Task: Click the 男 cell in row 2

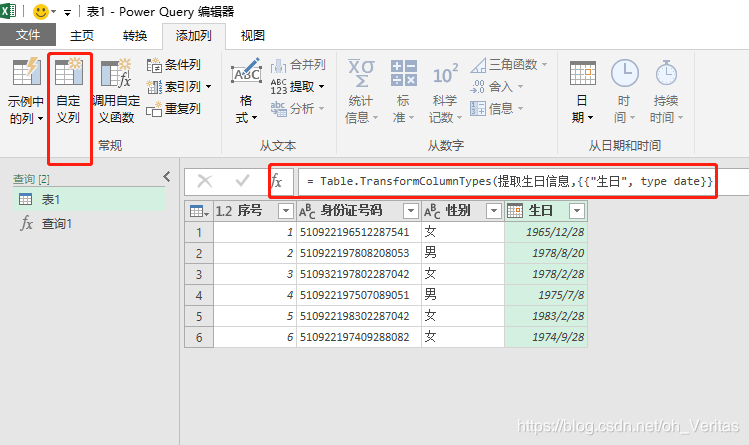Action: (463, 254)
